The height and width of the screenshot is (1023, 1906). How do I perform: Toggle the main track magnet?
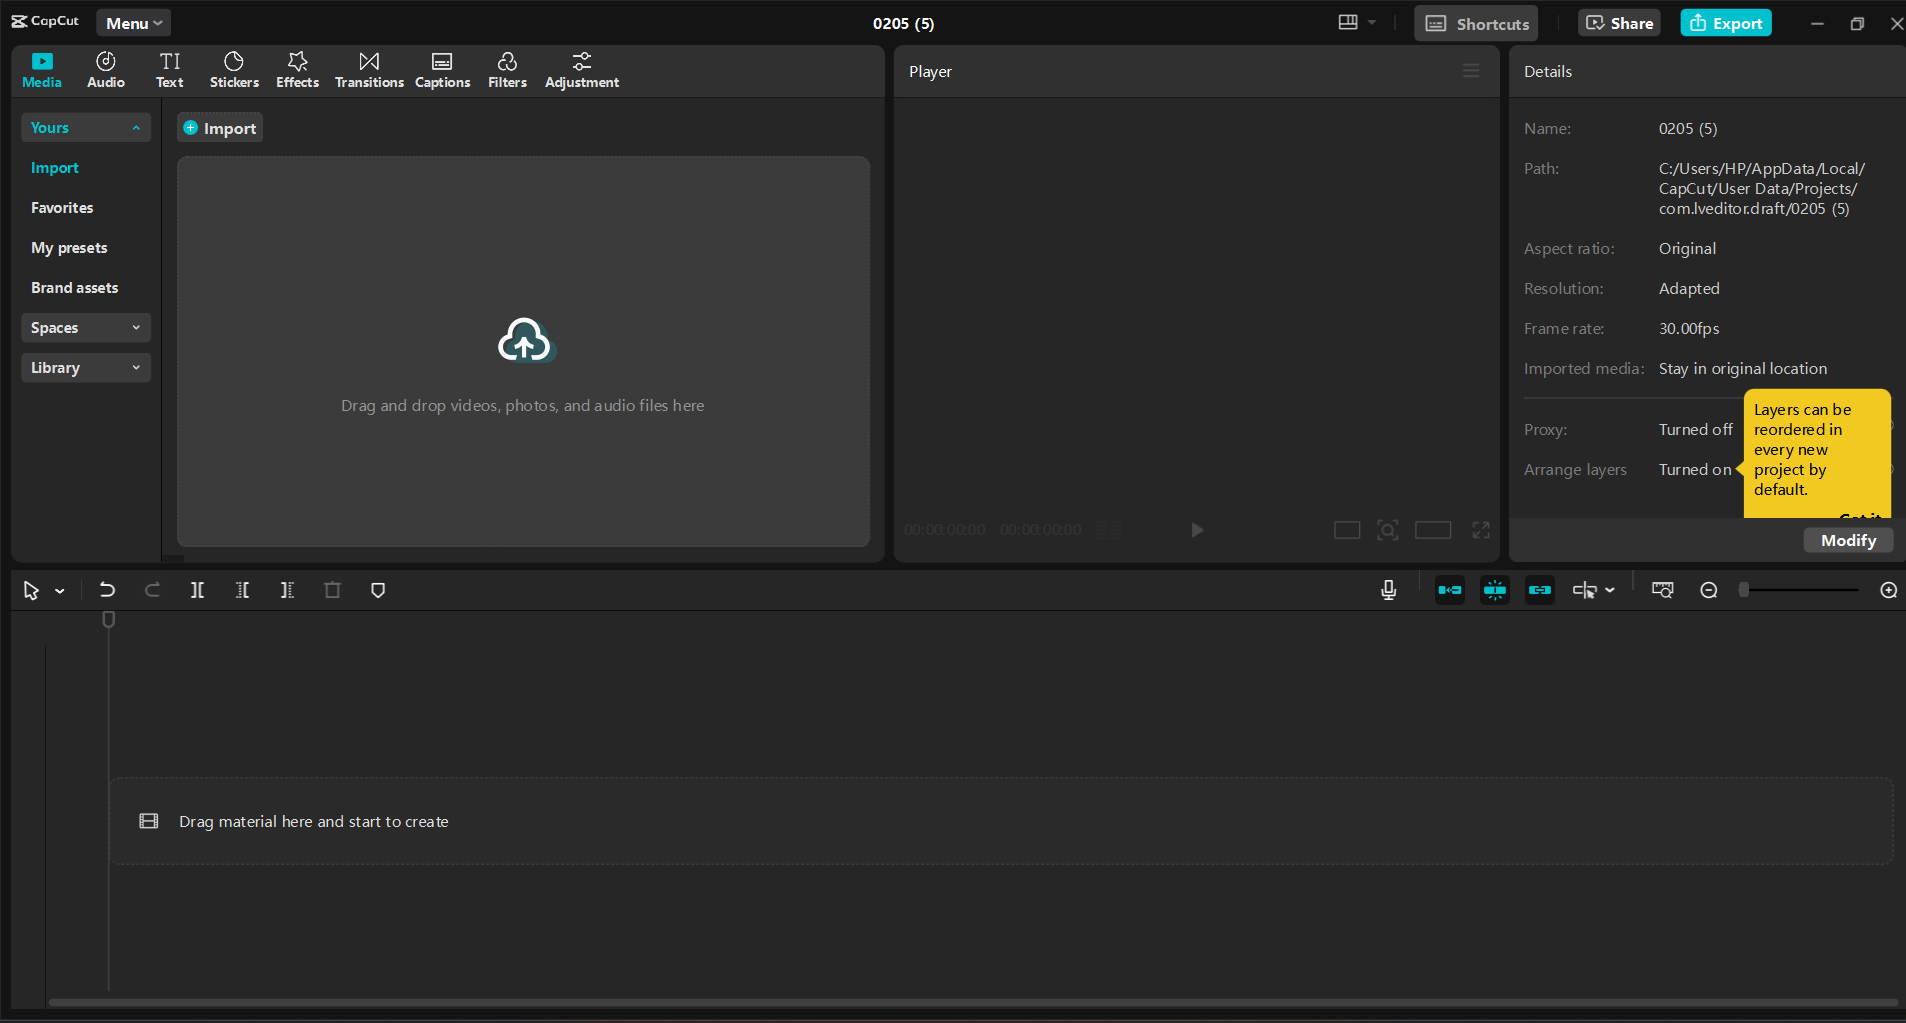pos(1450,590)
